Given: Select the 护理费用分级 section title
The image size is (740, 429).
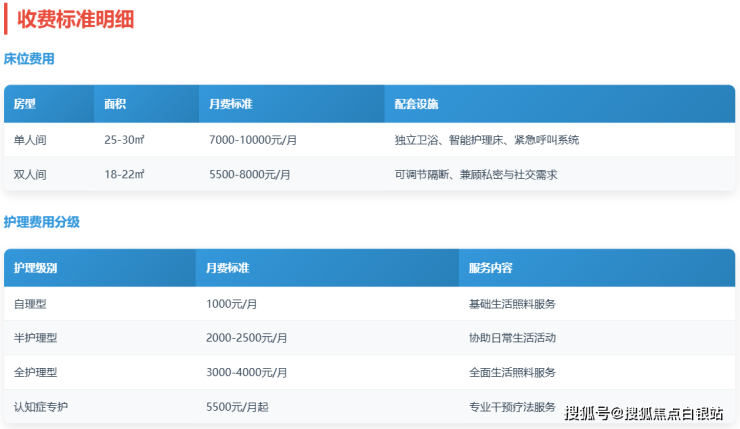Looking at the screenshot, I should click(x=42, y=222).
